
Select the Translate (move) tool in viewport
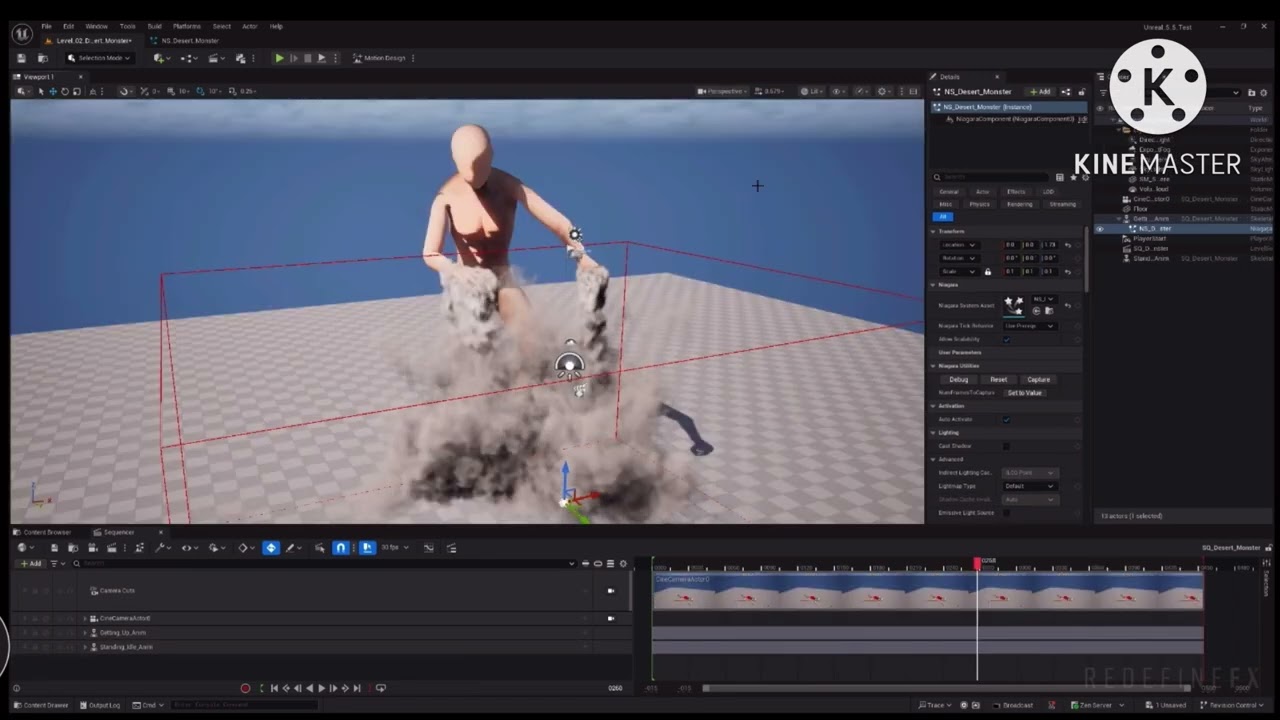pyautogui.click(x=53, y=91)
